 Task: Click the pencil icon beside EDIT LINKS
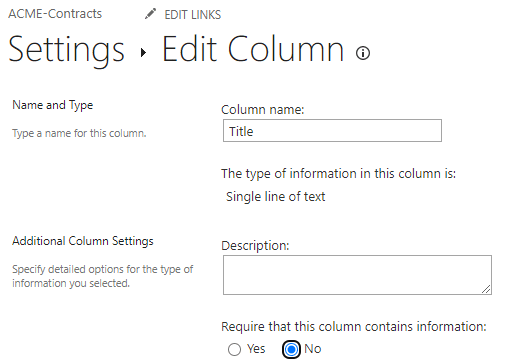(150, 14)
